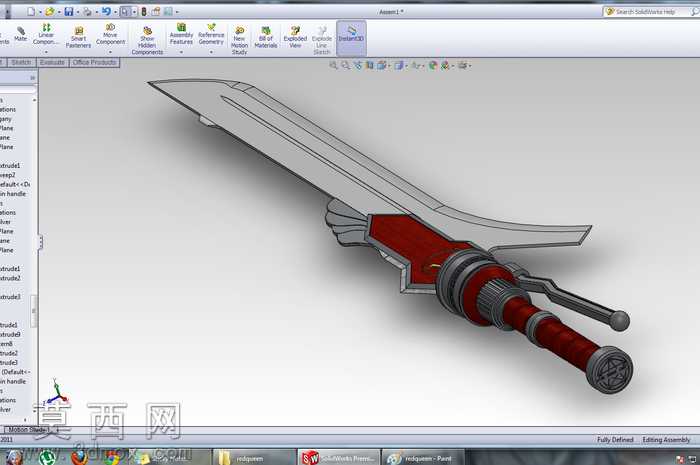
Task: Create a new document with New icon
Action: click(x=31, y=12)
